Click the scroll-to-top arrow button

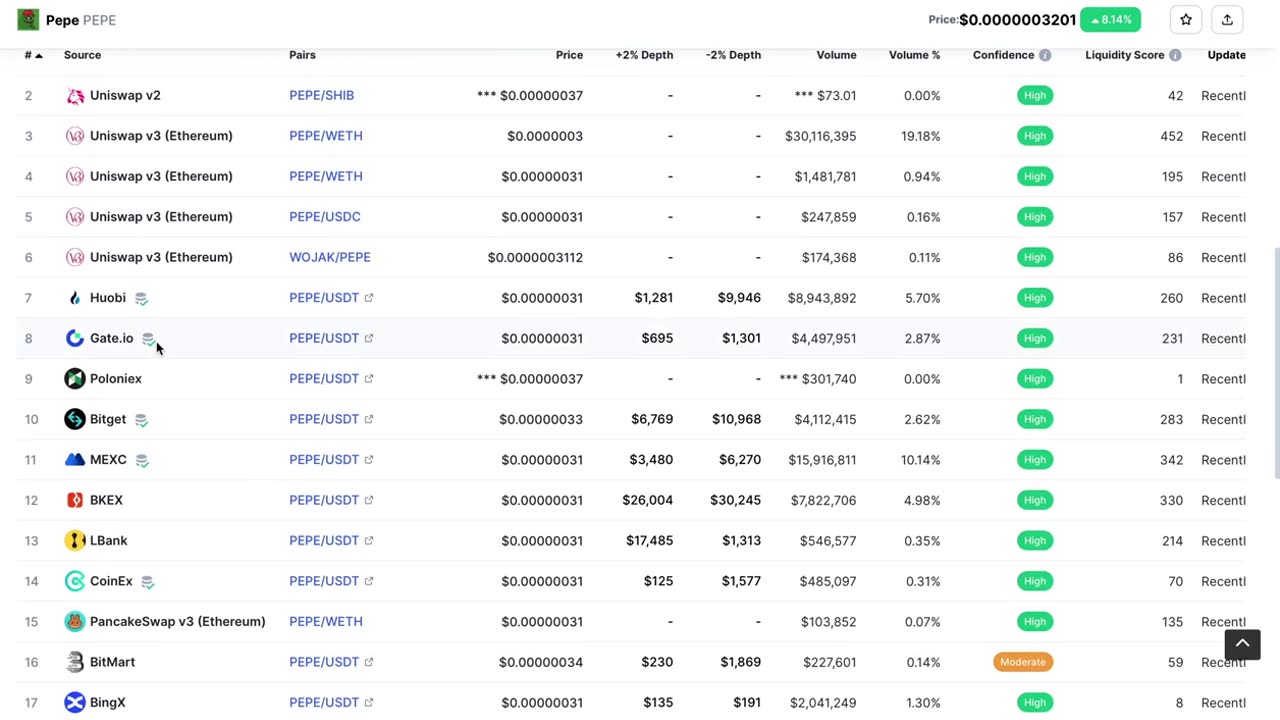pyautogui.click(x=1242, y=644)
